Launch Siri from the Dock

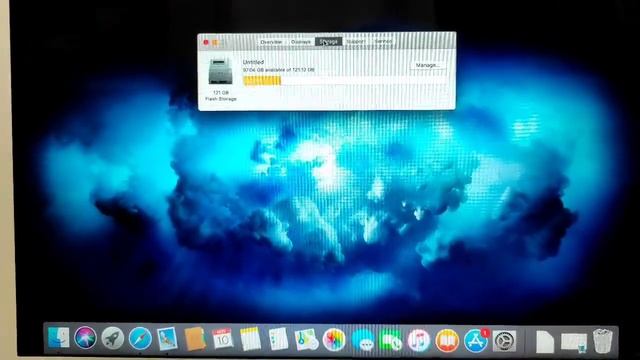pyautogui.click(x=85, y=338)
